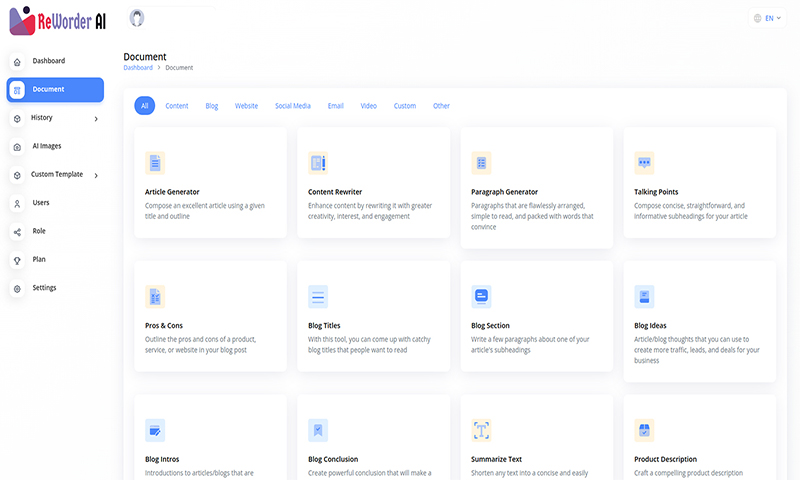The image size is (800, 480).
Task: Switch to the Custom filter tab
Action: pos(405,106)
